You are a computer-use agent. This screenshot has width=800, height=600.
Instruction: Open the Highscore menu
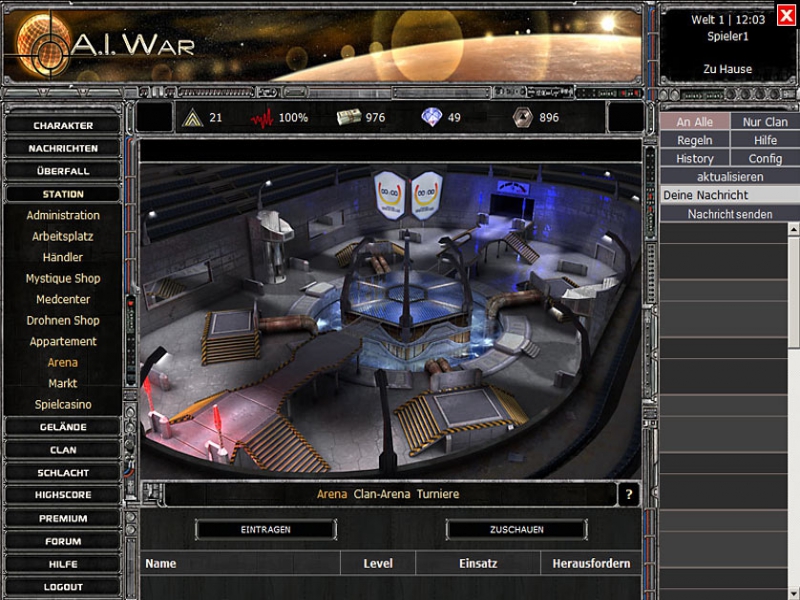click(63, 495)
